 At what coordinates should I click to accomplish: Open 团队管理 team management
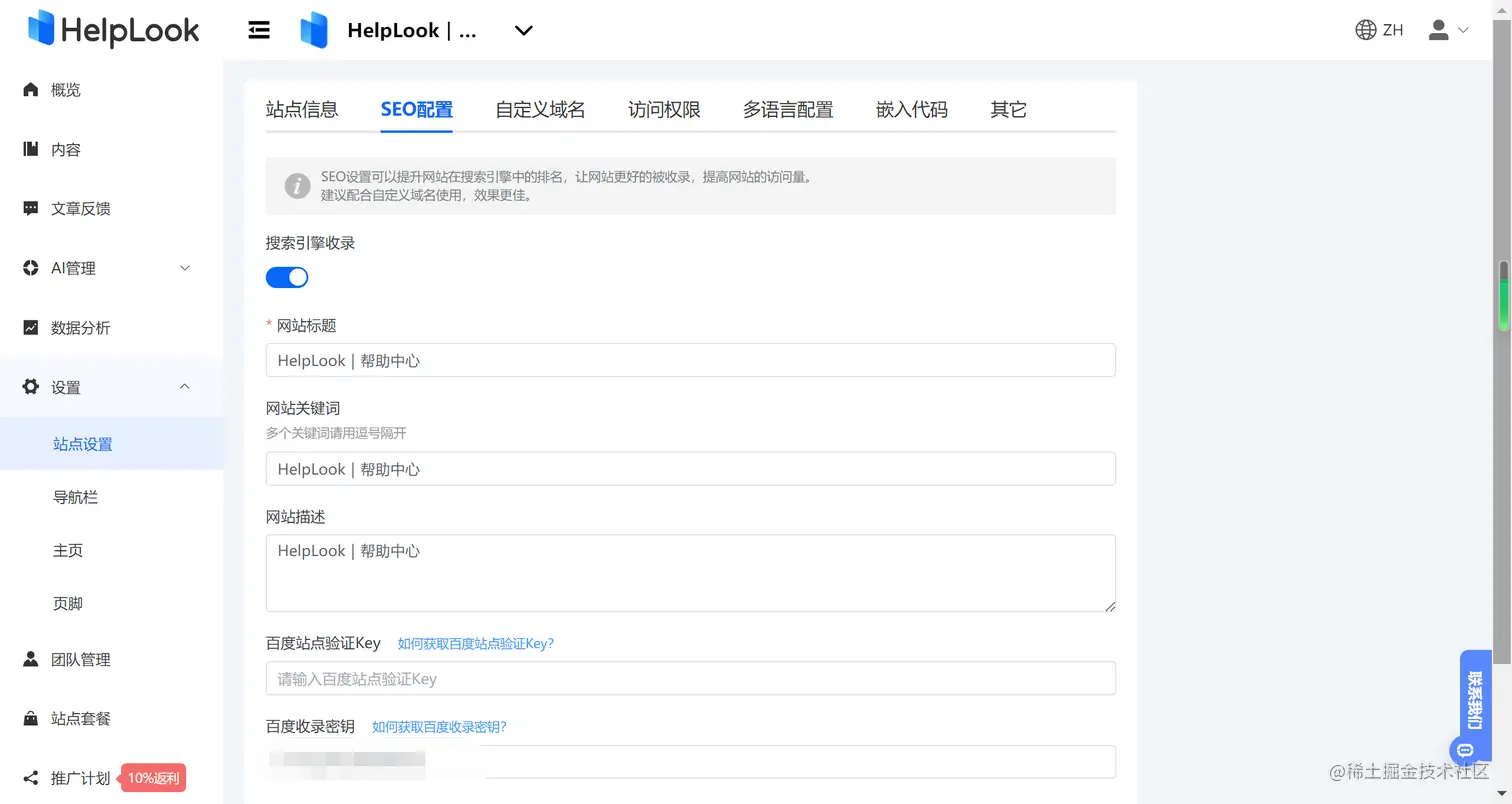(x=81, y=659)
